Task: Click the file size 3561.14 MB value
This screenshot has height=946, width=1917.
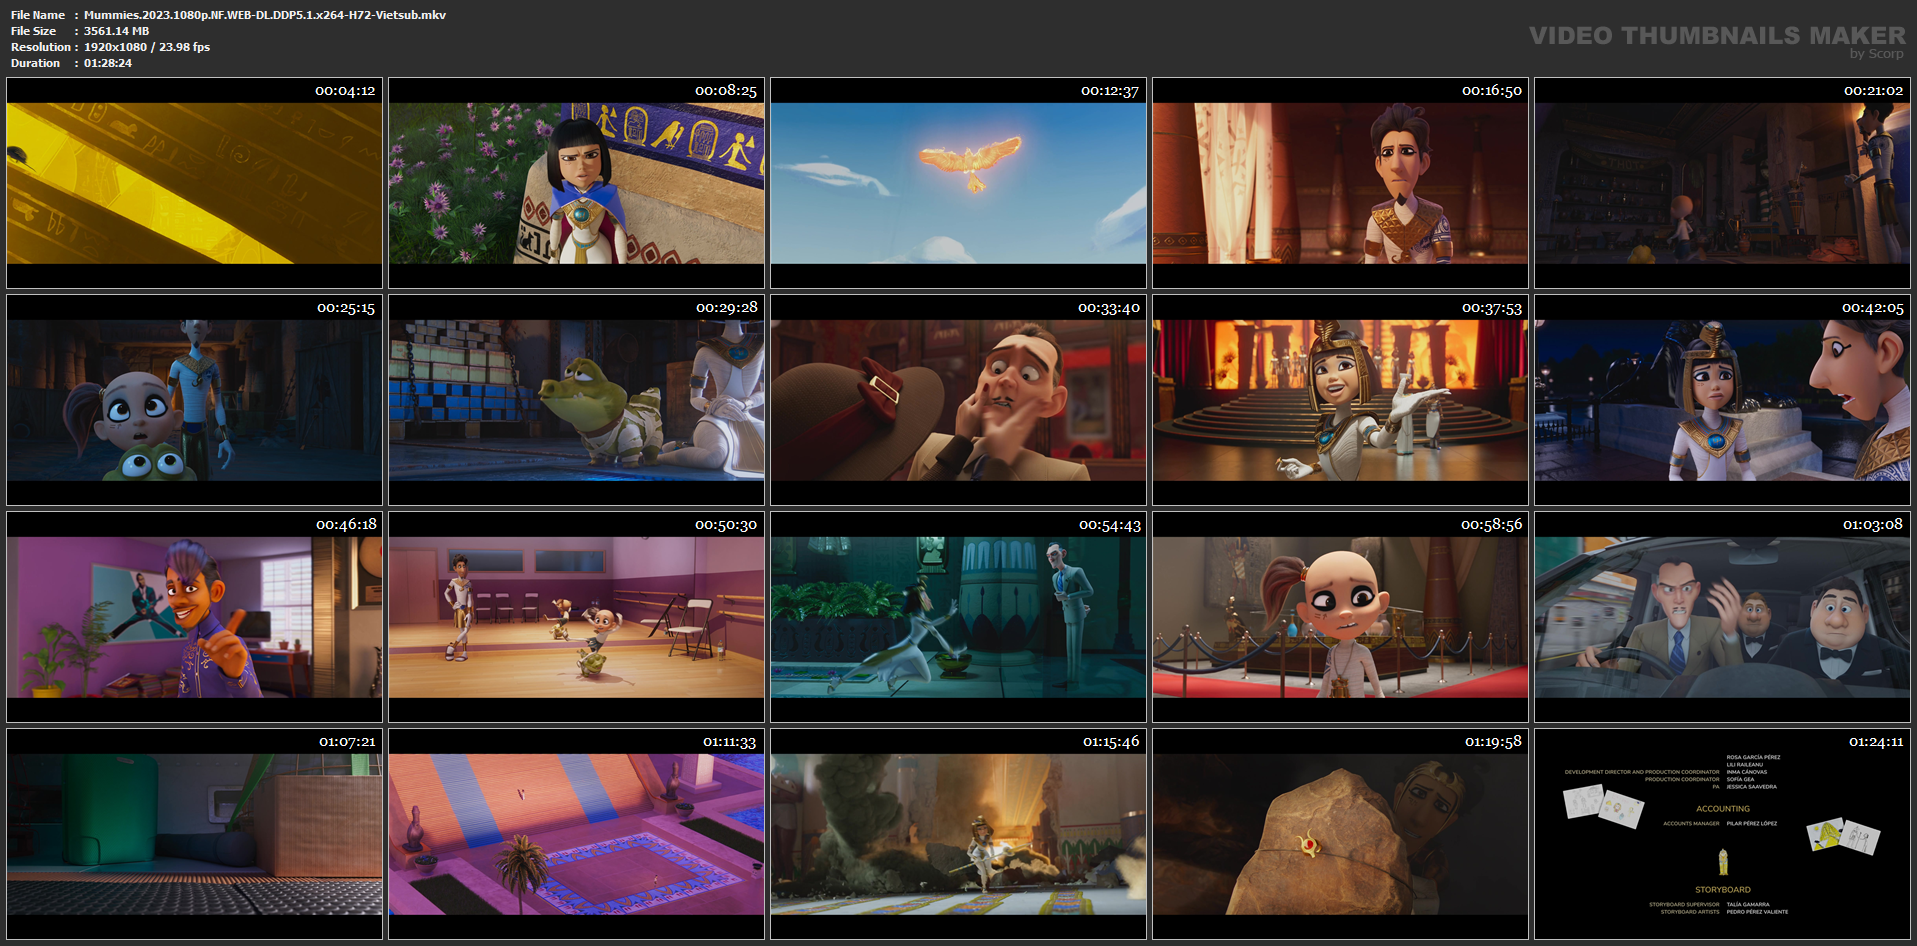Action: coord(116,31)
